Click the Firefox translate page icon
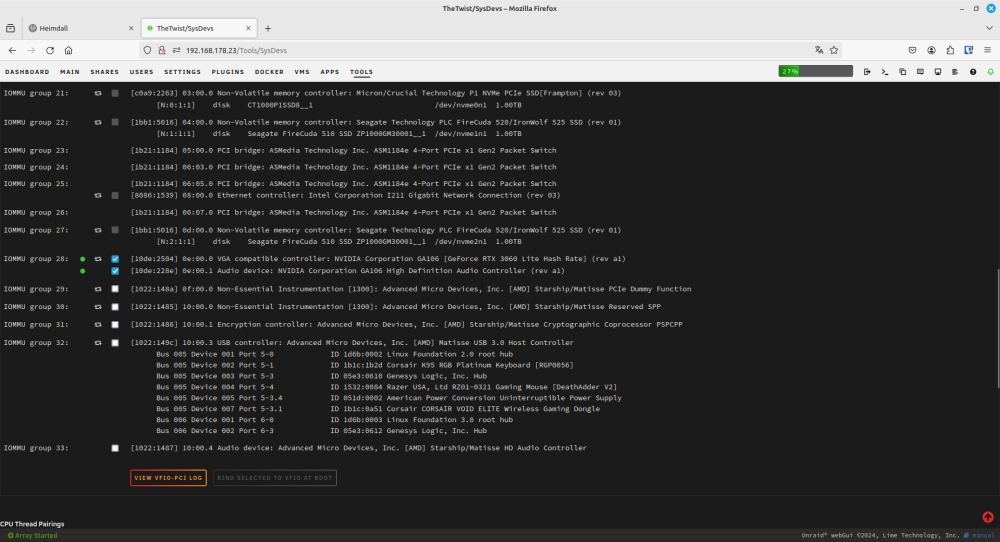This screenshot has width=1000, height=542. tap(819, 50)
